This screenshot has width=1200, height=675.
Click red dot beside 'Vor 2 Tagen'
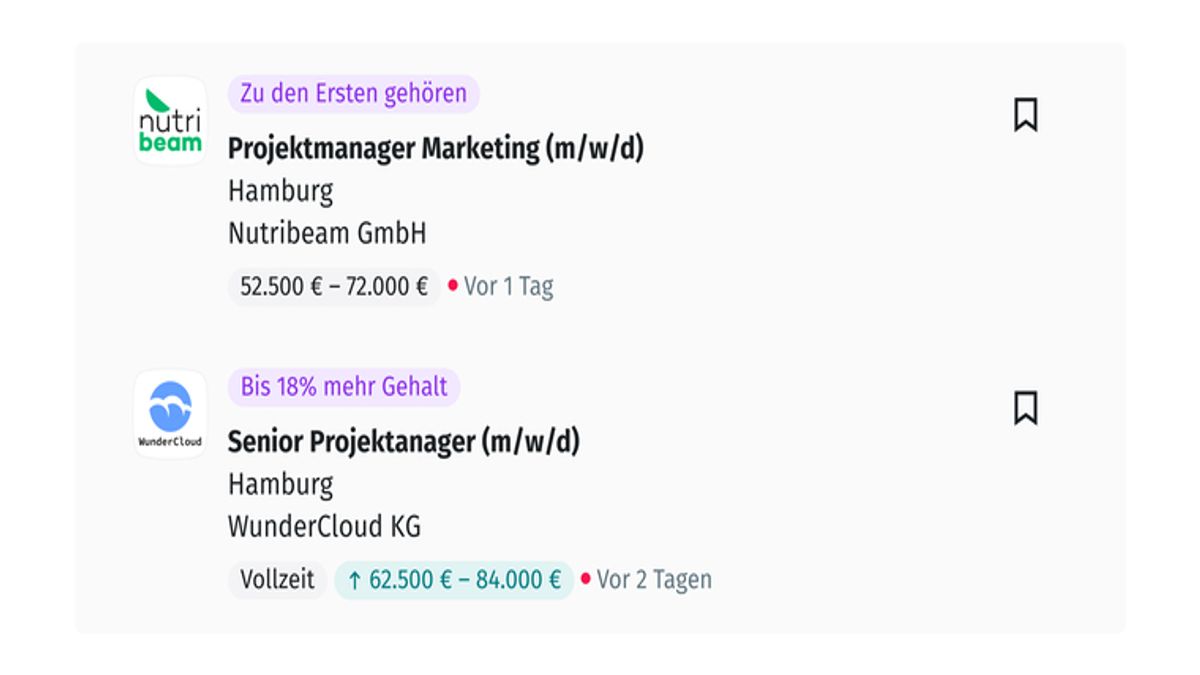pyautogui.click(x=586, y=579)
